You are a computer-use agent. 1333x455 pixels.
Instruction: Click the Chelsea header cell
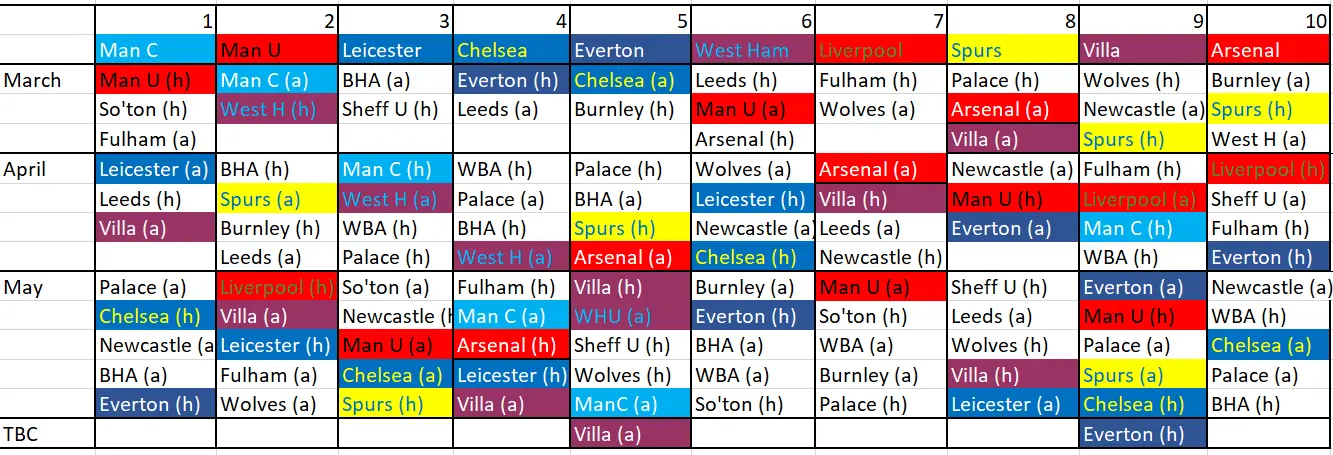click(511, 50)
